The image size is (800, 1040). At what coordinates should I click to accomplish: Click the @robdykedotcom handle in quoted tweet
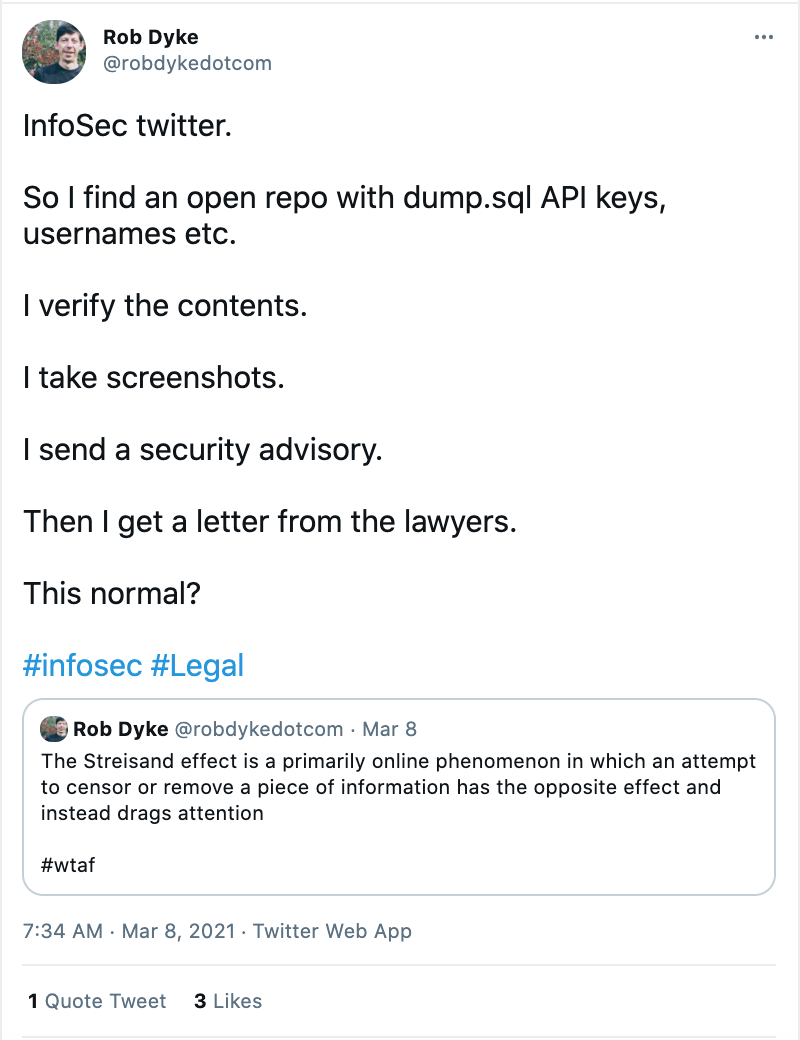pos(259,729)
